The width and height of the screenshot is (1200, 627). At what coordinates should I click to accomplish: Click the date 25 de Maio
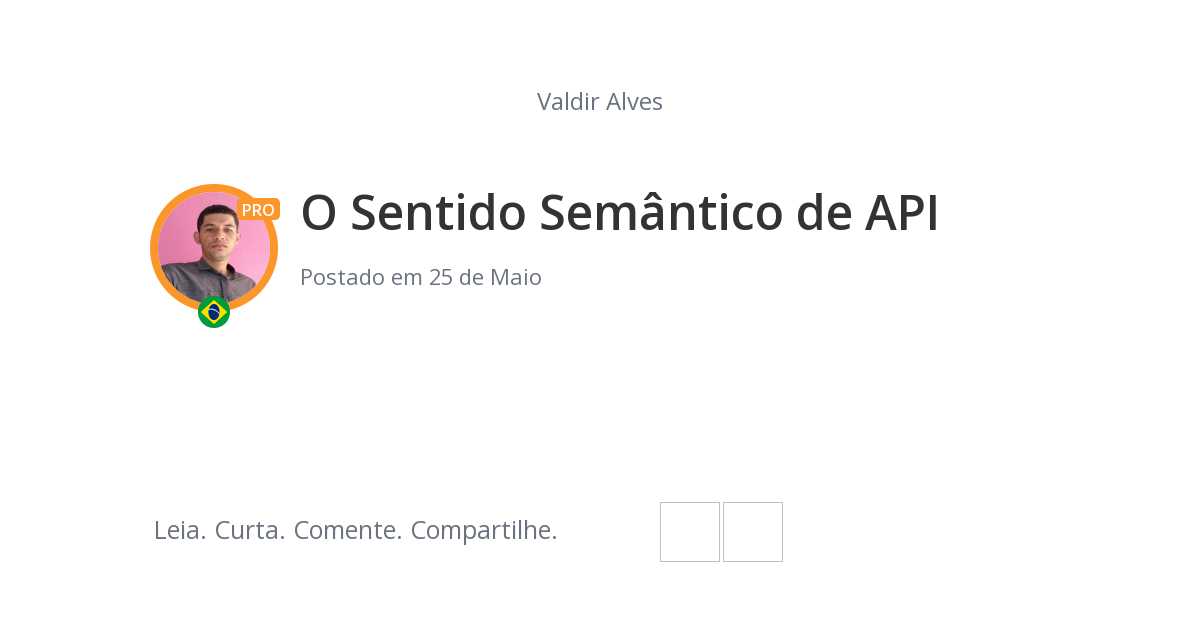(485, 278)
